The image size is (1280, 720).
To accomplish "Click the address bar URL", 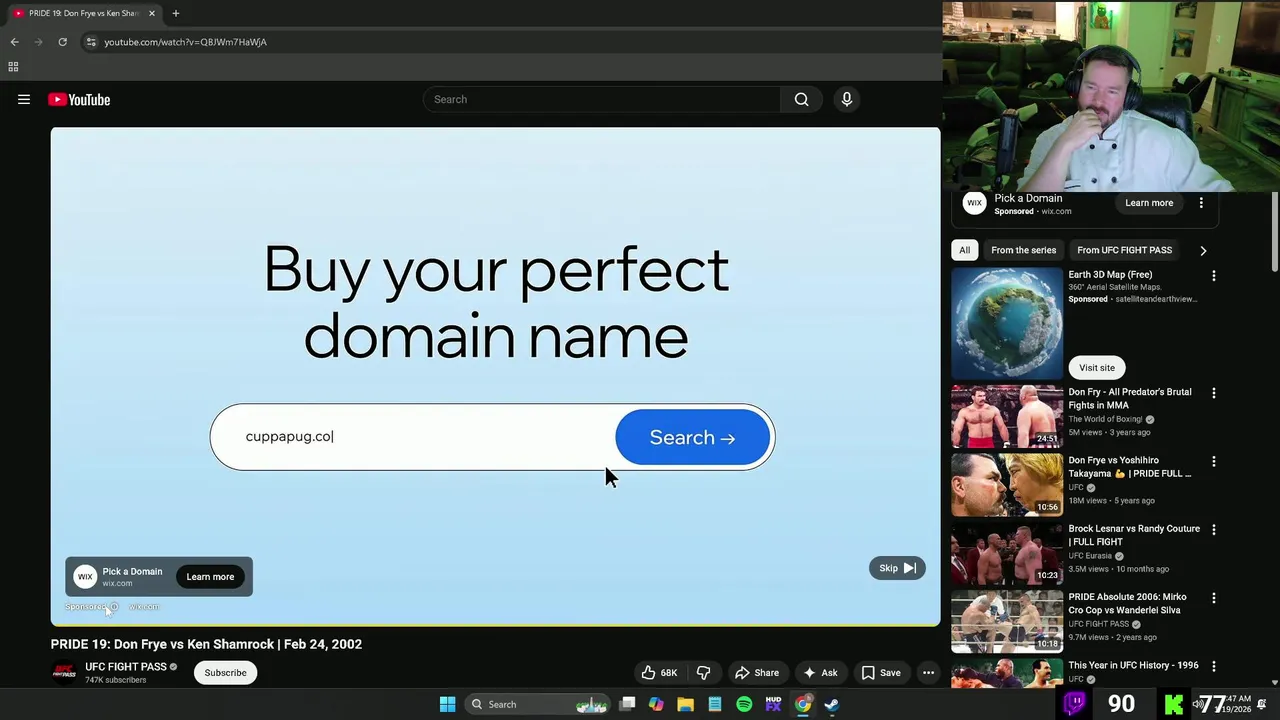I will click(x=185, y=42).
